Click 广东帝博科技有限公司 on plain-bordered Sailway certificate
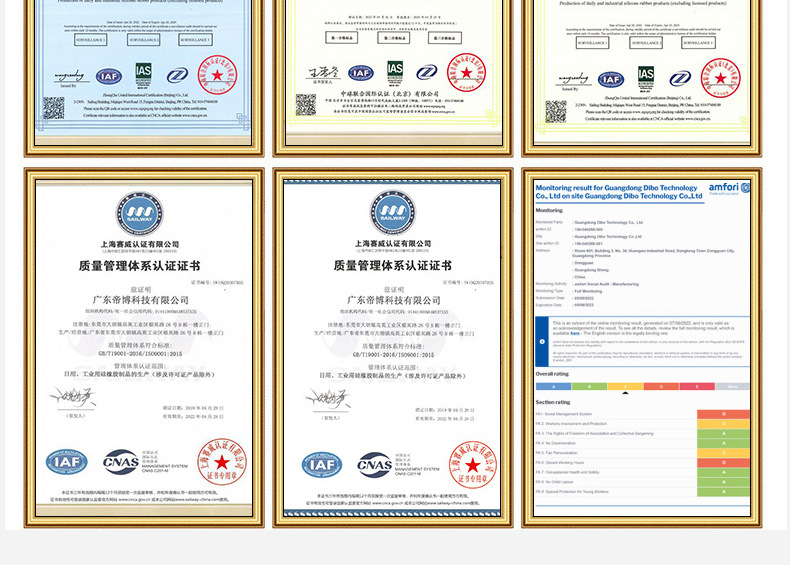This screenshot has width=790, height=565. (141, 300)
